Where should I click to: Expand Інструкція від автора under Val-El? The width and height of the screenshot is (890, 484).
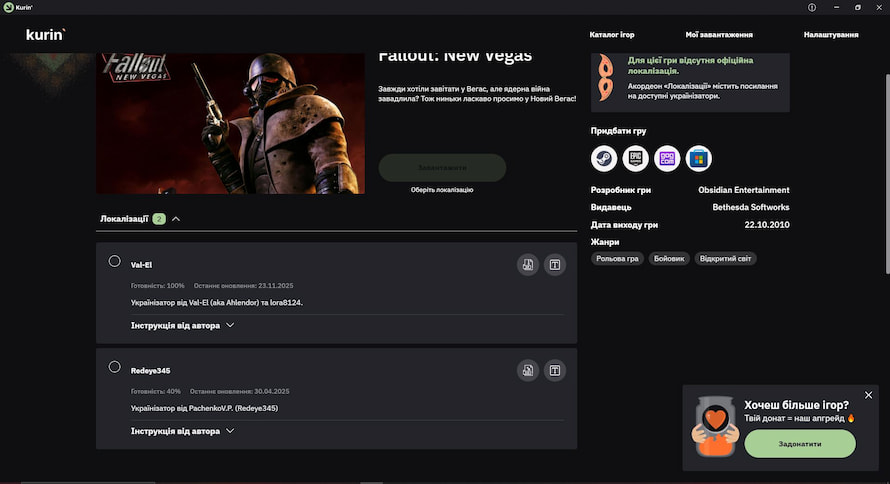coord(182,326)
